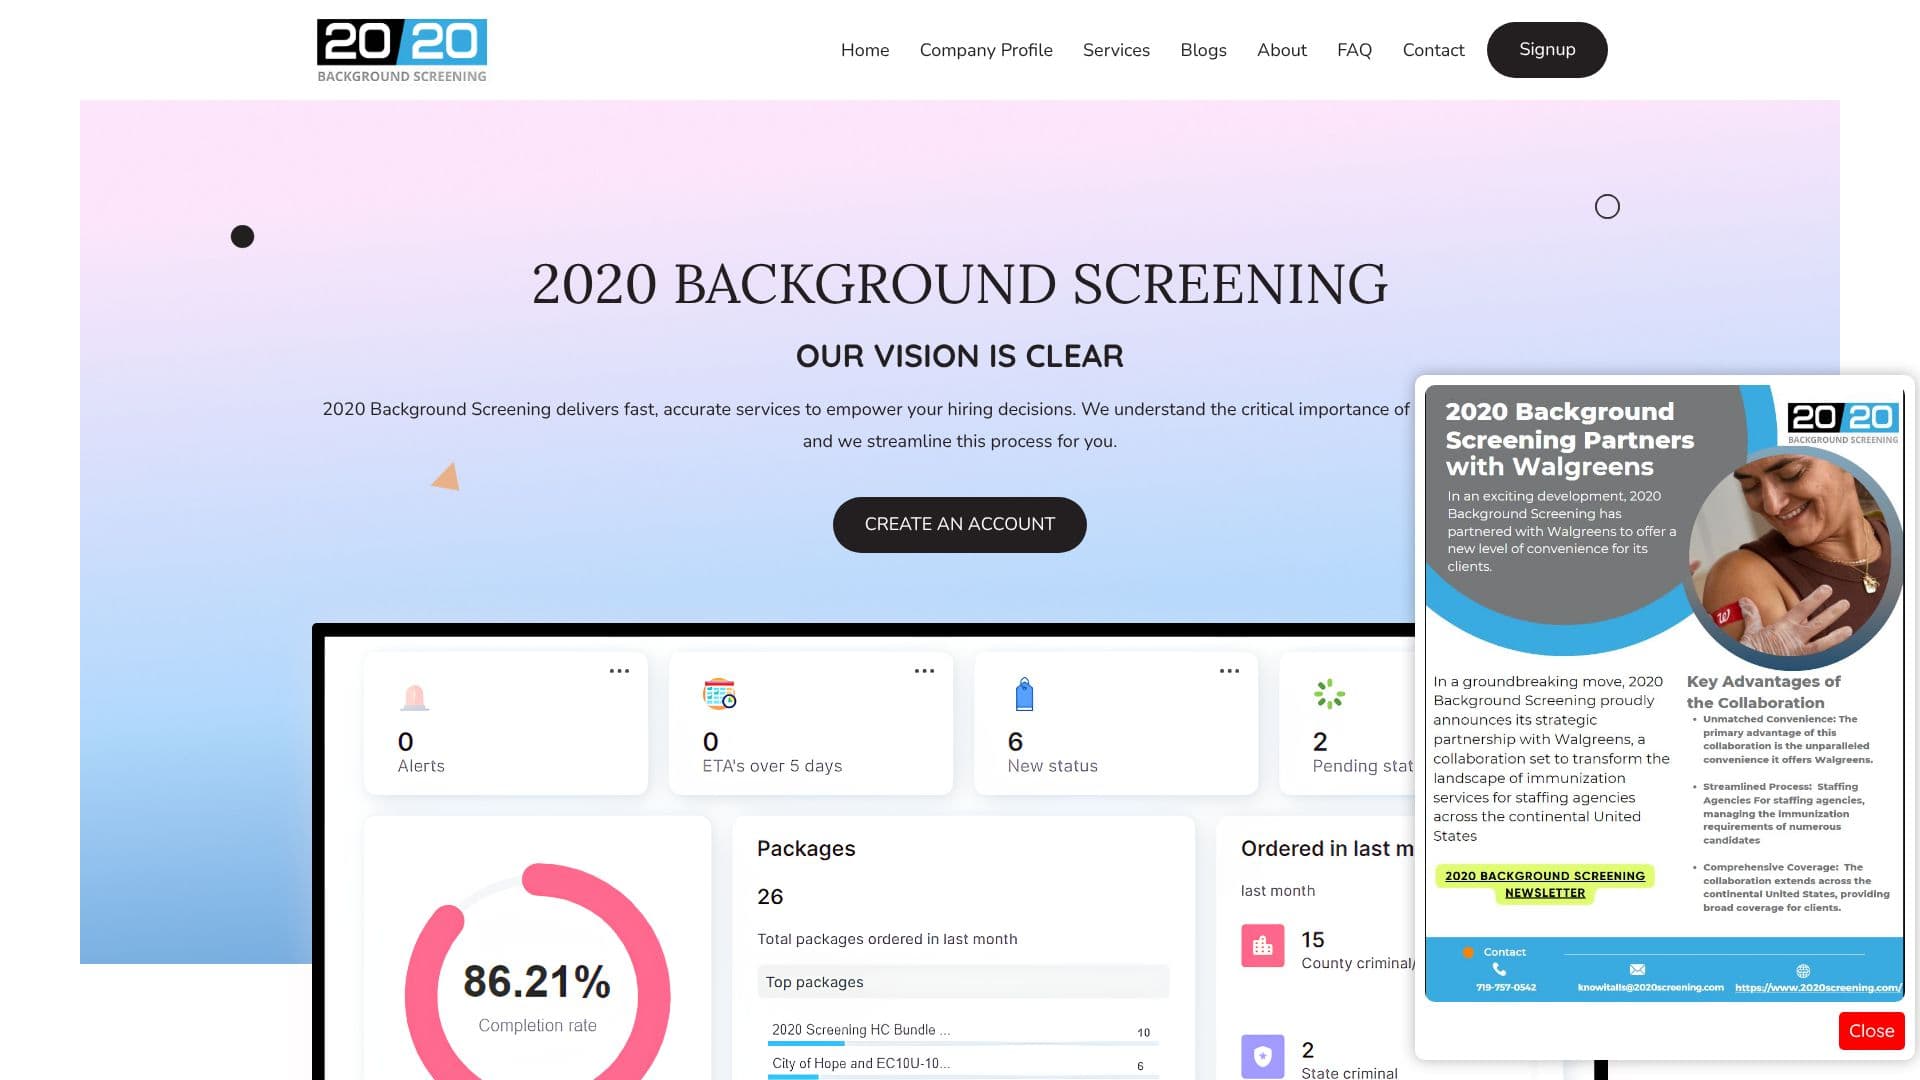The width and height of the screenshot is (1920, 1080).
Task: Open the Services nav item
Action: [x=1116, y=50]
